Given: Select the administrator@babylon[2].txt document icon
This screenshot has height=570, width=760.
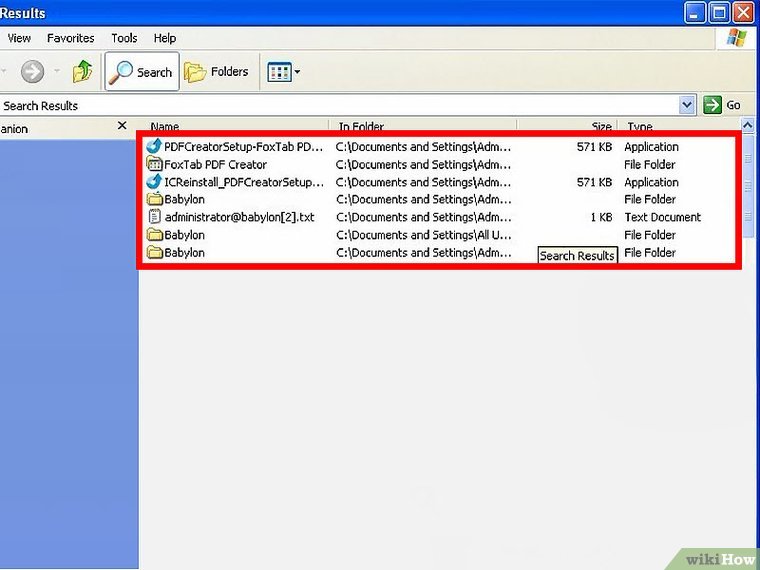Looking at the screenshot, I should [154, 217].
